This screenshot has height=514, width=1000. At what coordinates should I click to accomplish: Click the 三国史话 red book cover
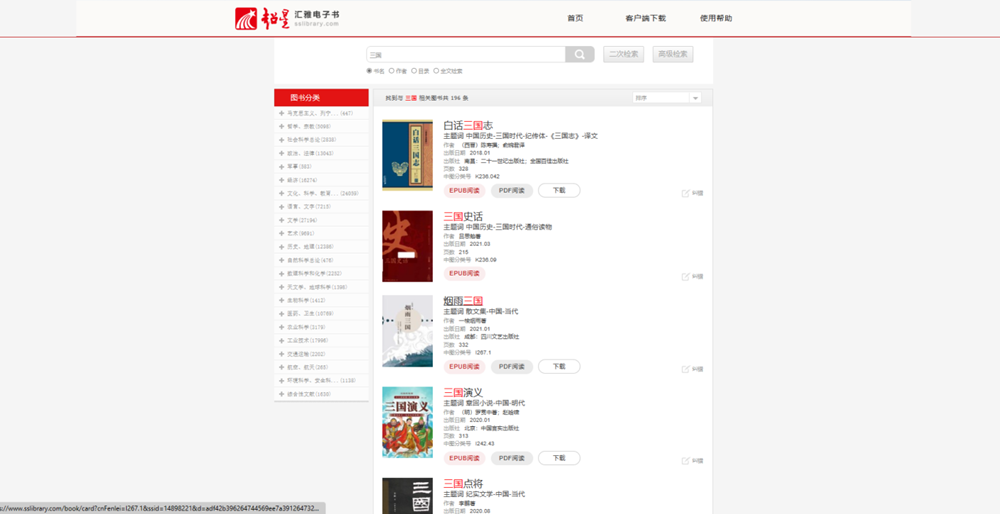408,246
